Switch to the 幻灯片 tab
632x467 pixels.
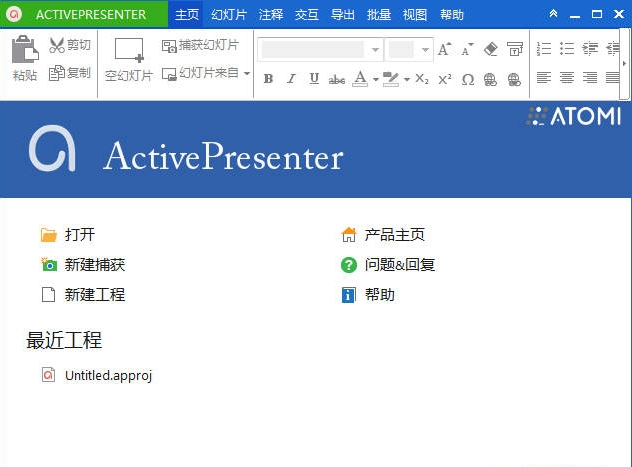click(229, 15)
